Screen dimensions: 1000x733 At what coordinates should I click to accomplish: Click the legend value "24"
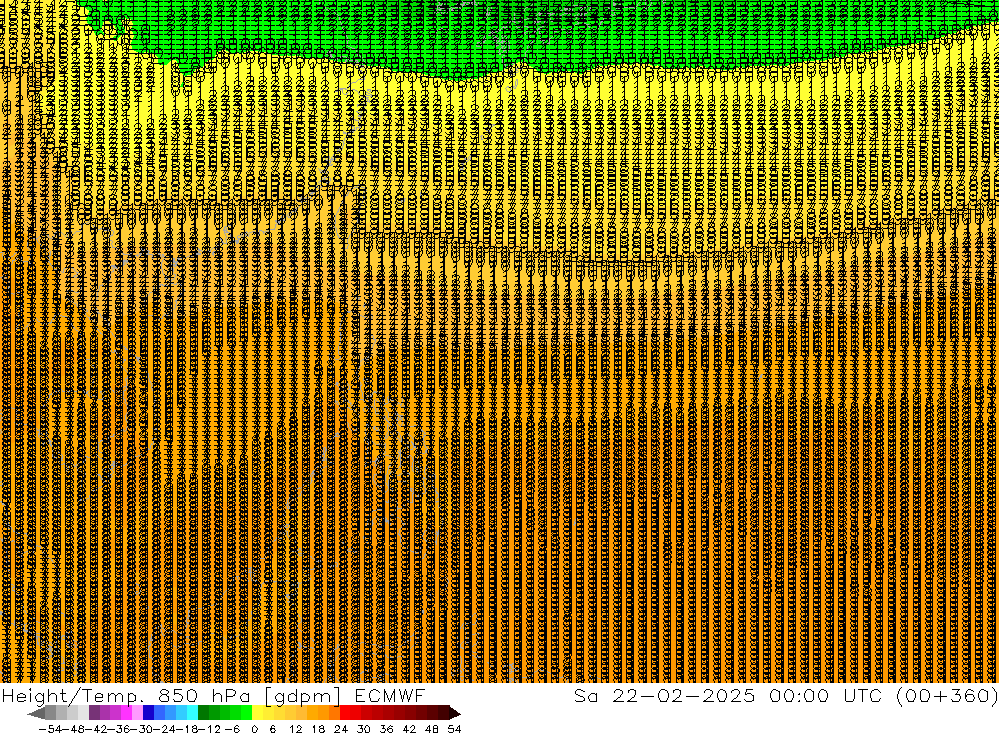(x=341, y=729)
